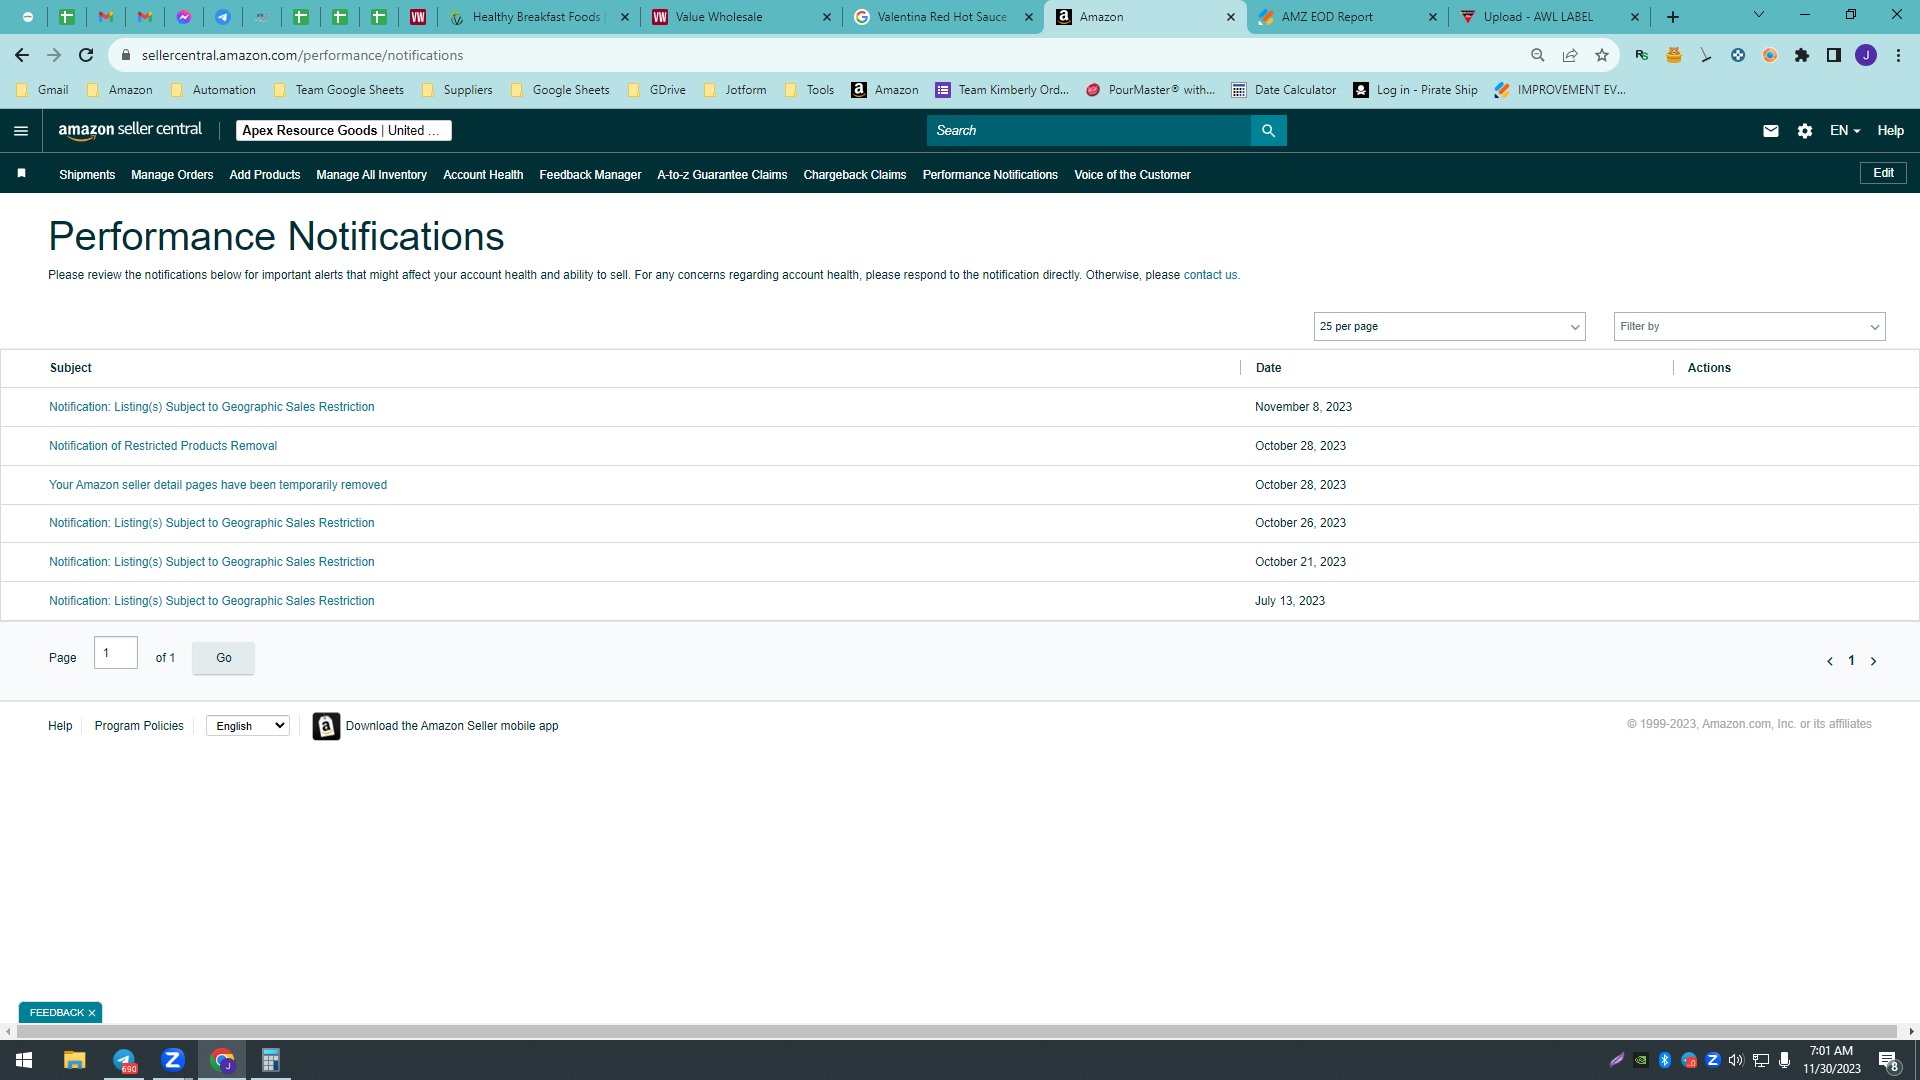Image resolution: width=1920 pixels, height=1080 pixels.
Task: Click the share page icon in address bar
Action: (1570, 55)
